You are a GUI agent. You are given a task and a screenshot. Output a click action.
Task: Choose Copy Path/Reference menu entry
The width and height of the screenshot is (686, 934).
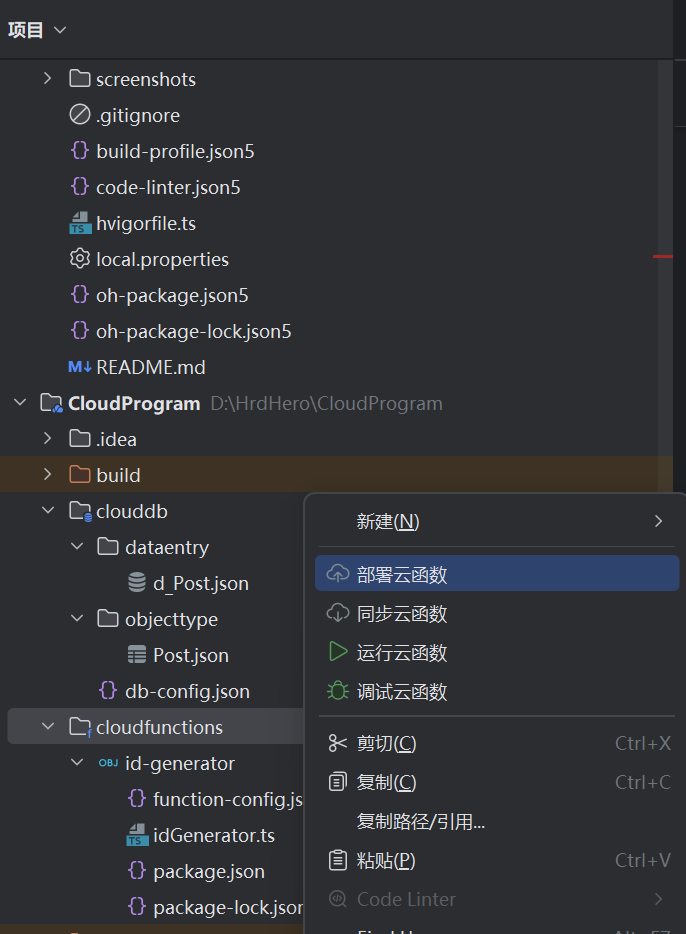[421, 822]
